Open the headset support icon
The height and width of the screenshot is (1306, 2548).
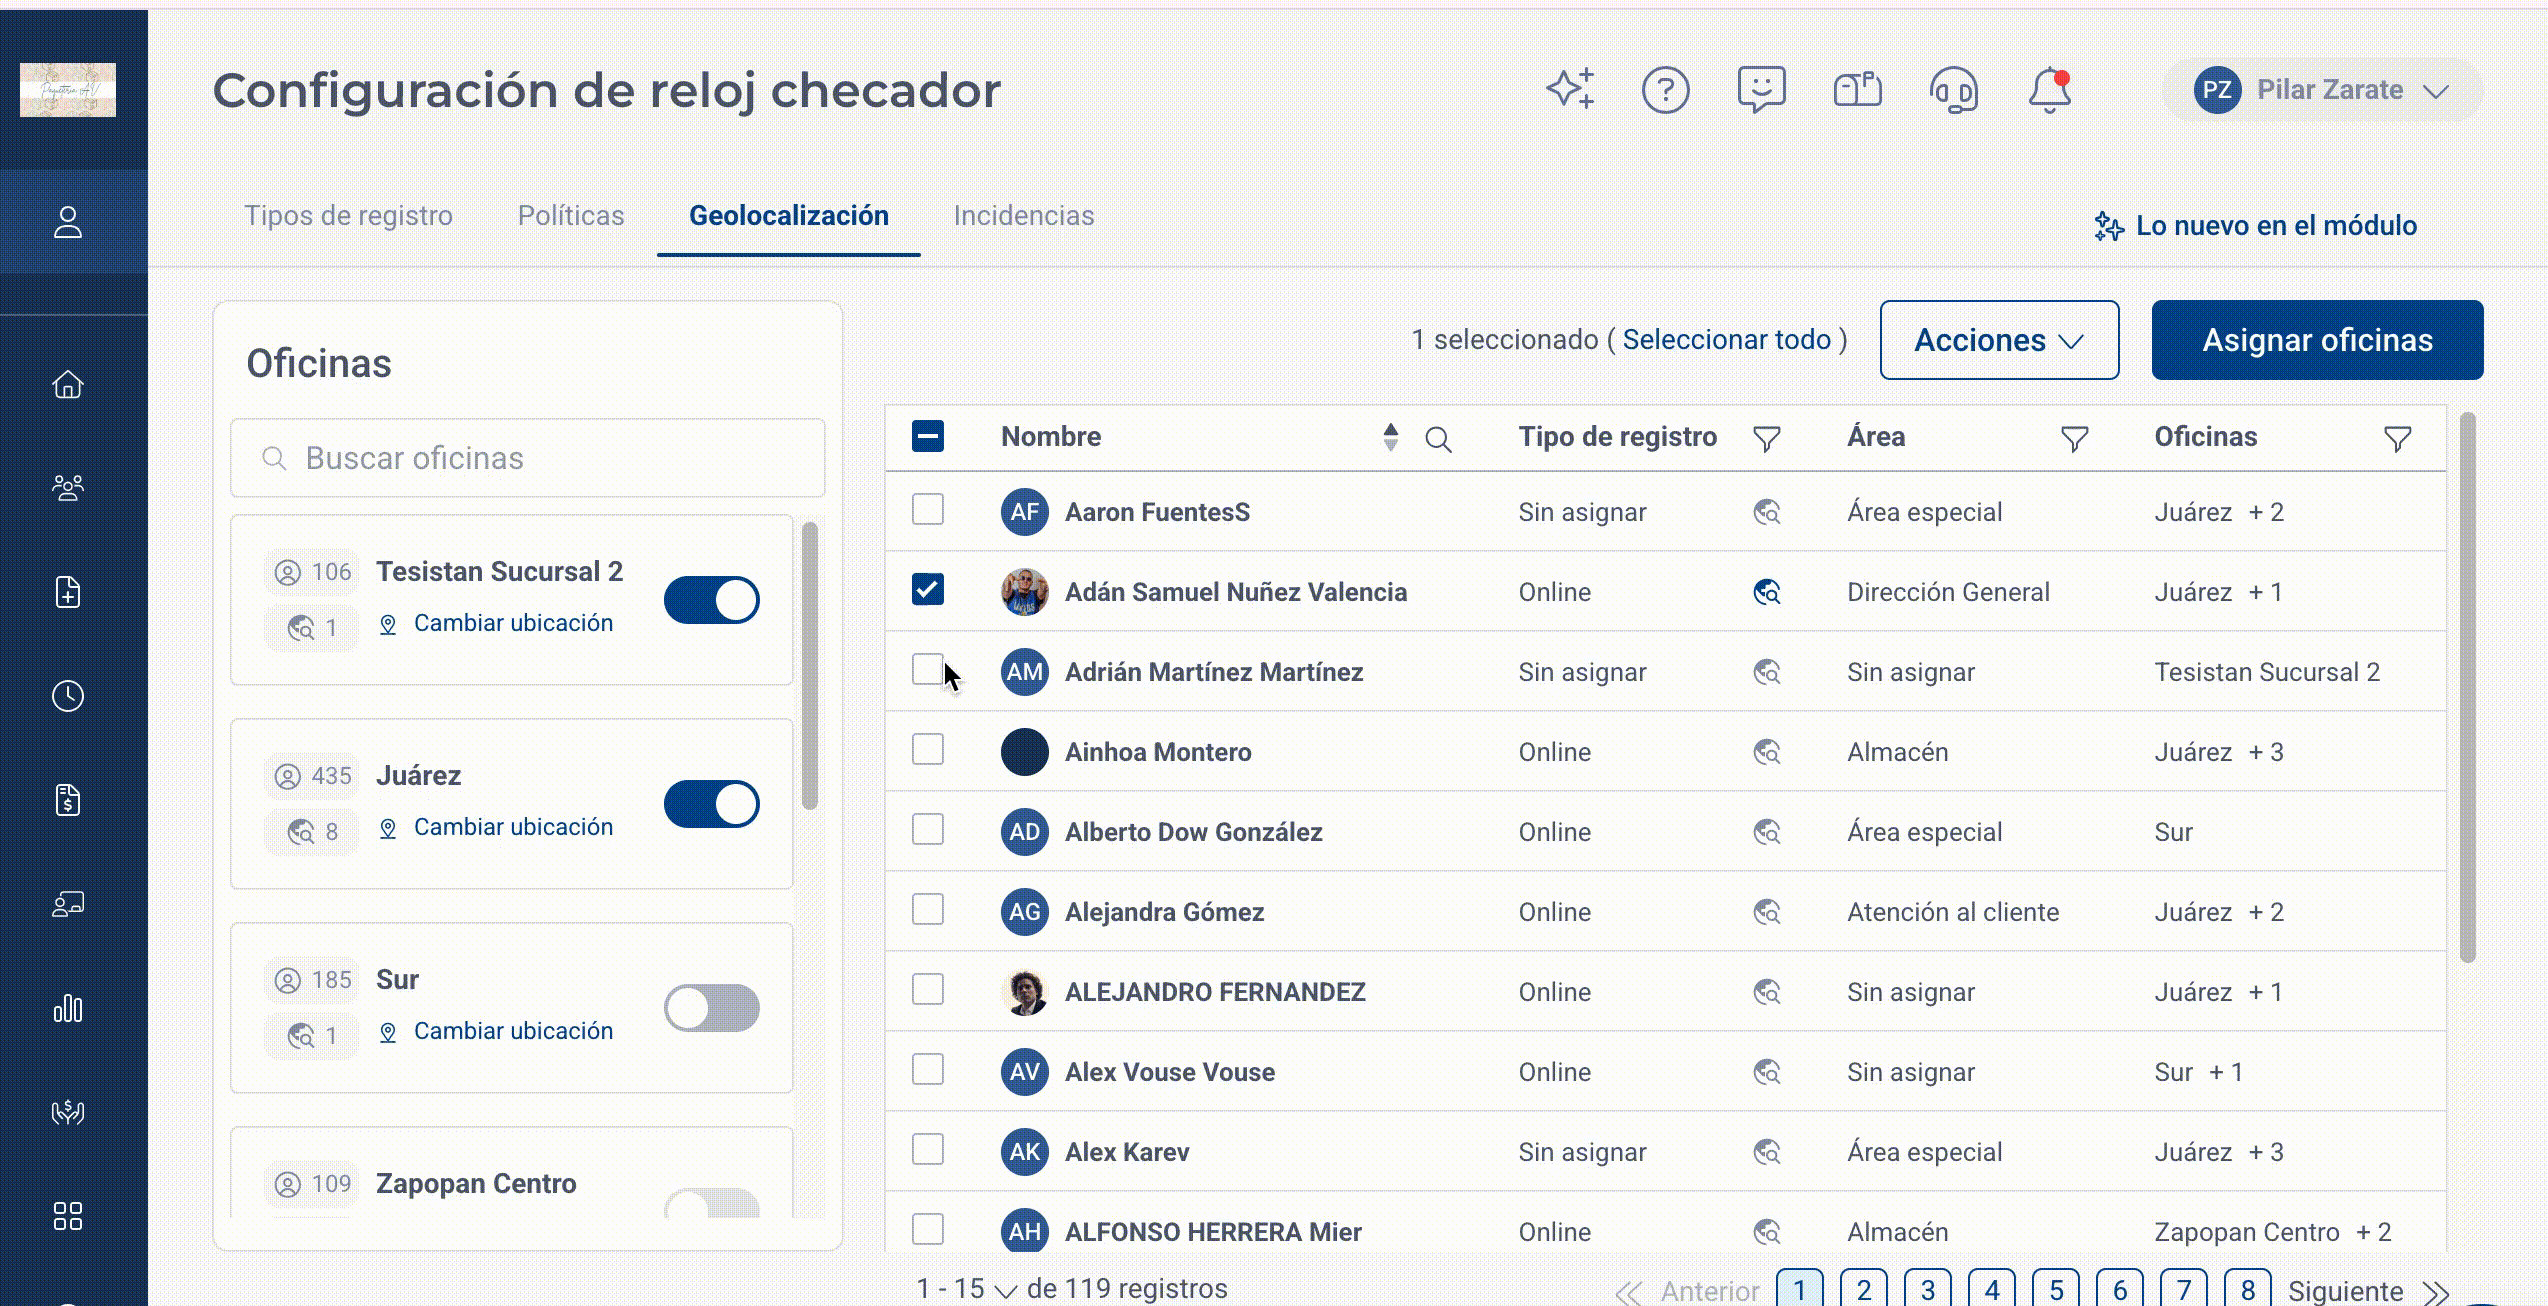[1954, 91]
